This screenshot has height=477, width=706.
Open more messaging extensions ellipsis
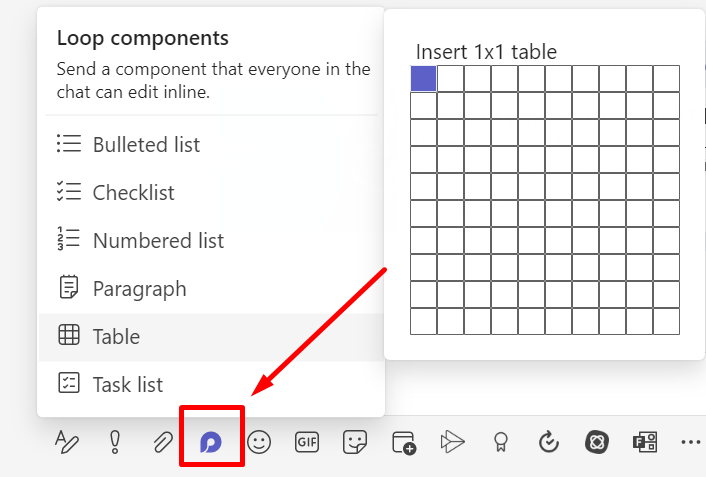pos(690,441)
